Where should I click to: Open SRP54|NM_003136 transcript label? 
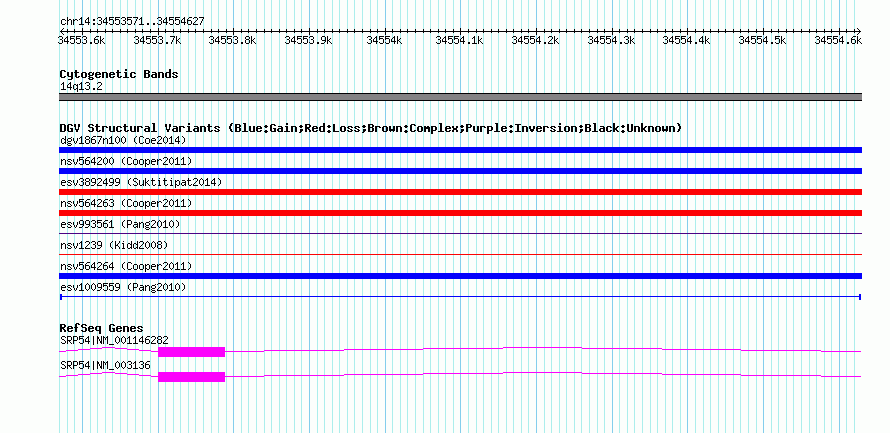pos(105,365)
